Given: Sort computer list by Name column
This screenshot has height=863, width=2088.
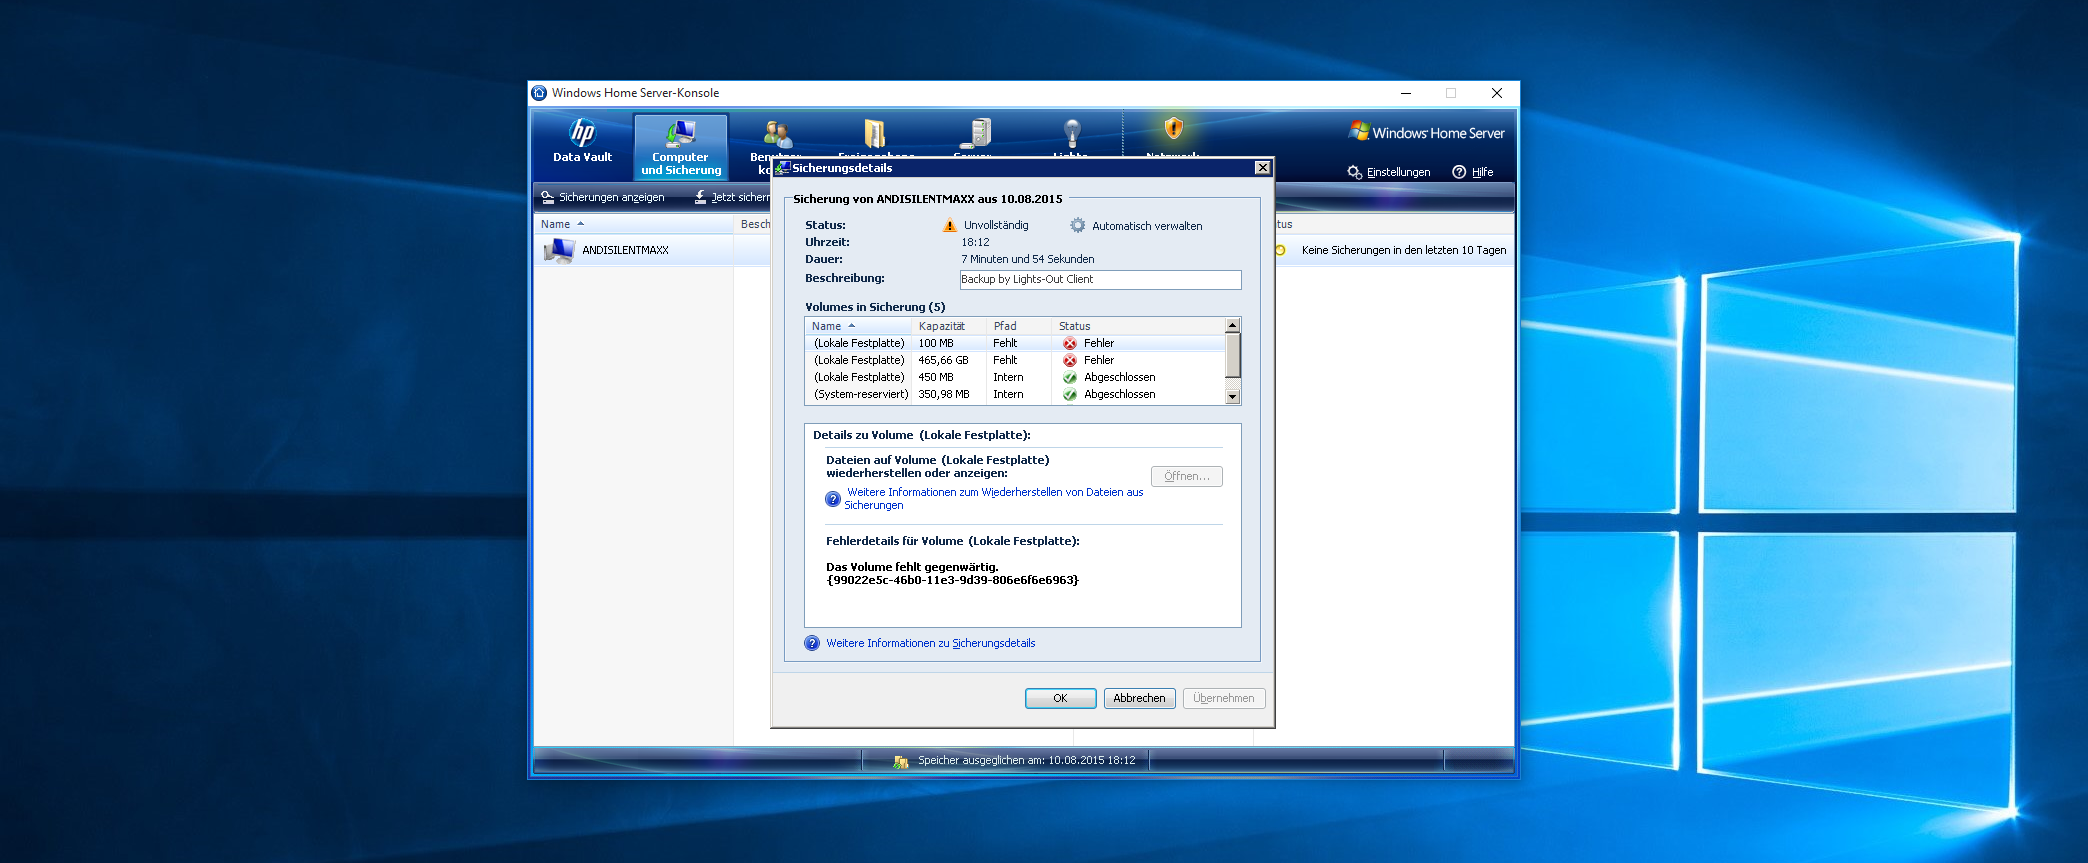Looking at the screenshot, I should point(634,224).
